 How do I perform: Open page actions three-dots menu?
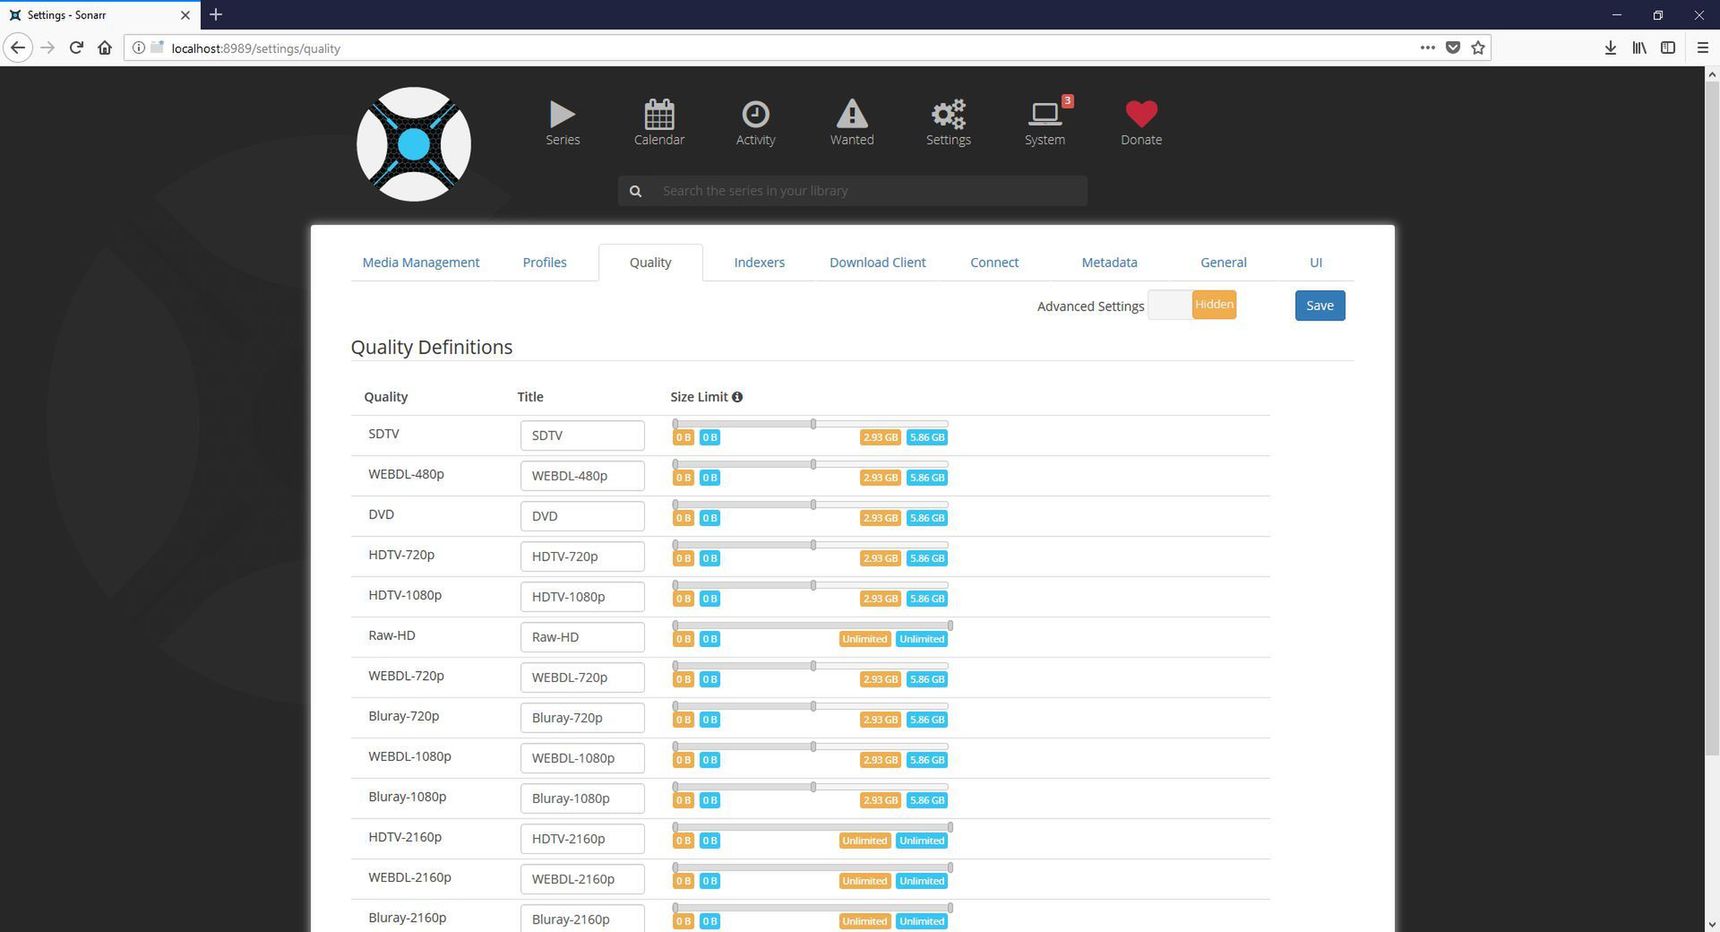point(1427,47)
